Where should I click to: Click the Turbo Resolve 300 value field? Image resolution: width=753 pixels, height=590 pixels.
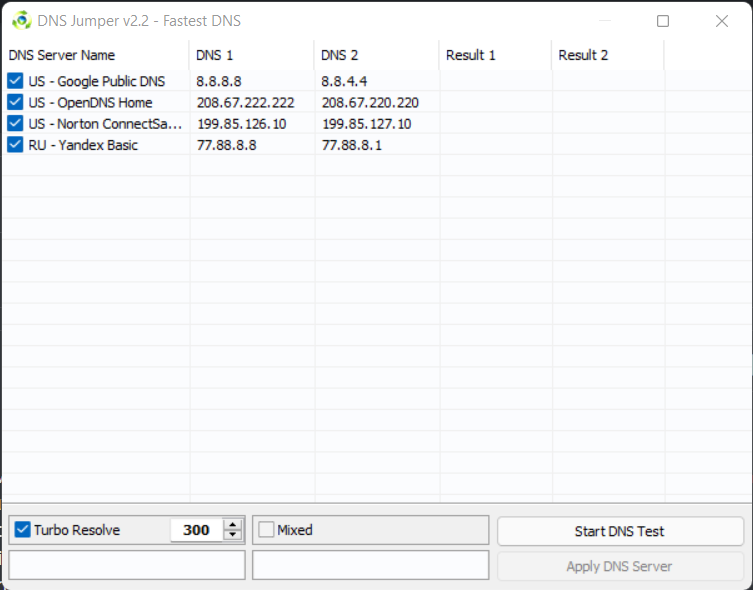pos(197,530)
